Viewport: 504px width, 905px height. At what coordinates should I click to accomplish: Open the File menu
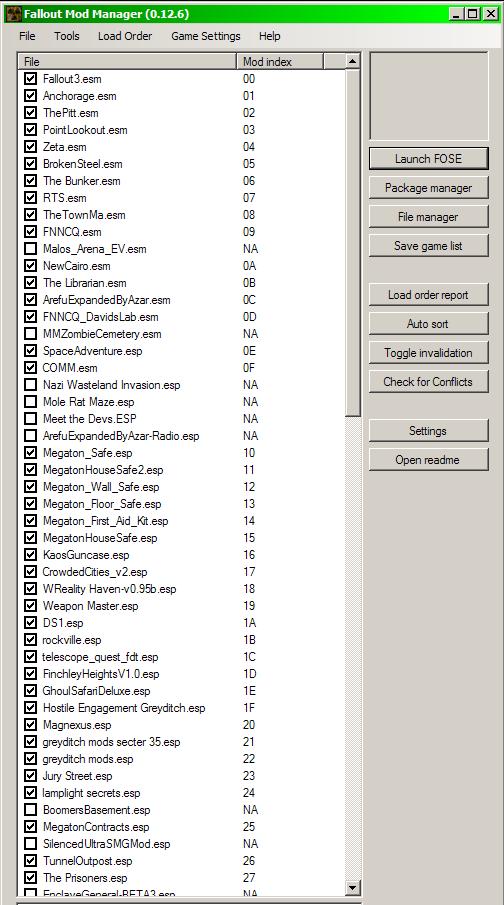(27, 36)
